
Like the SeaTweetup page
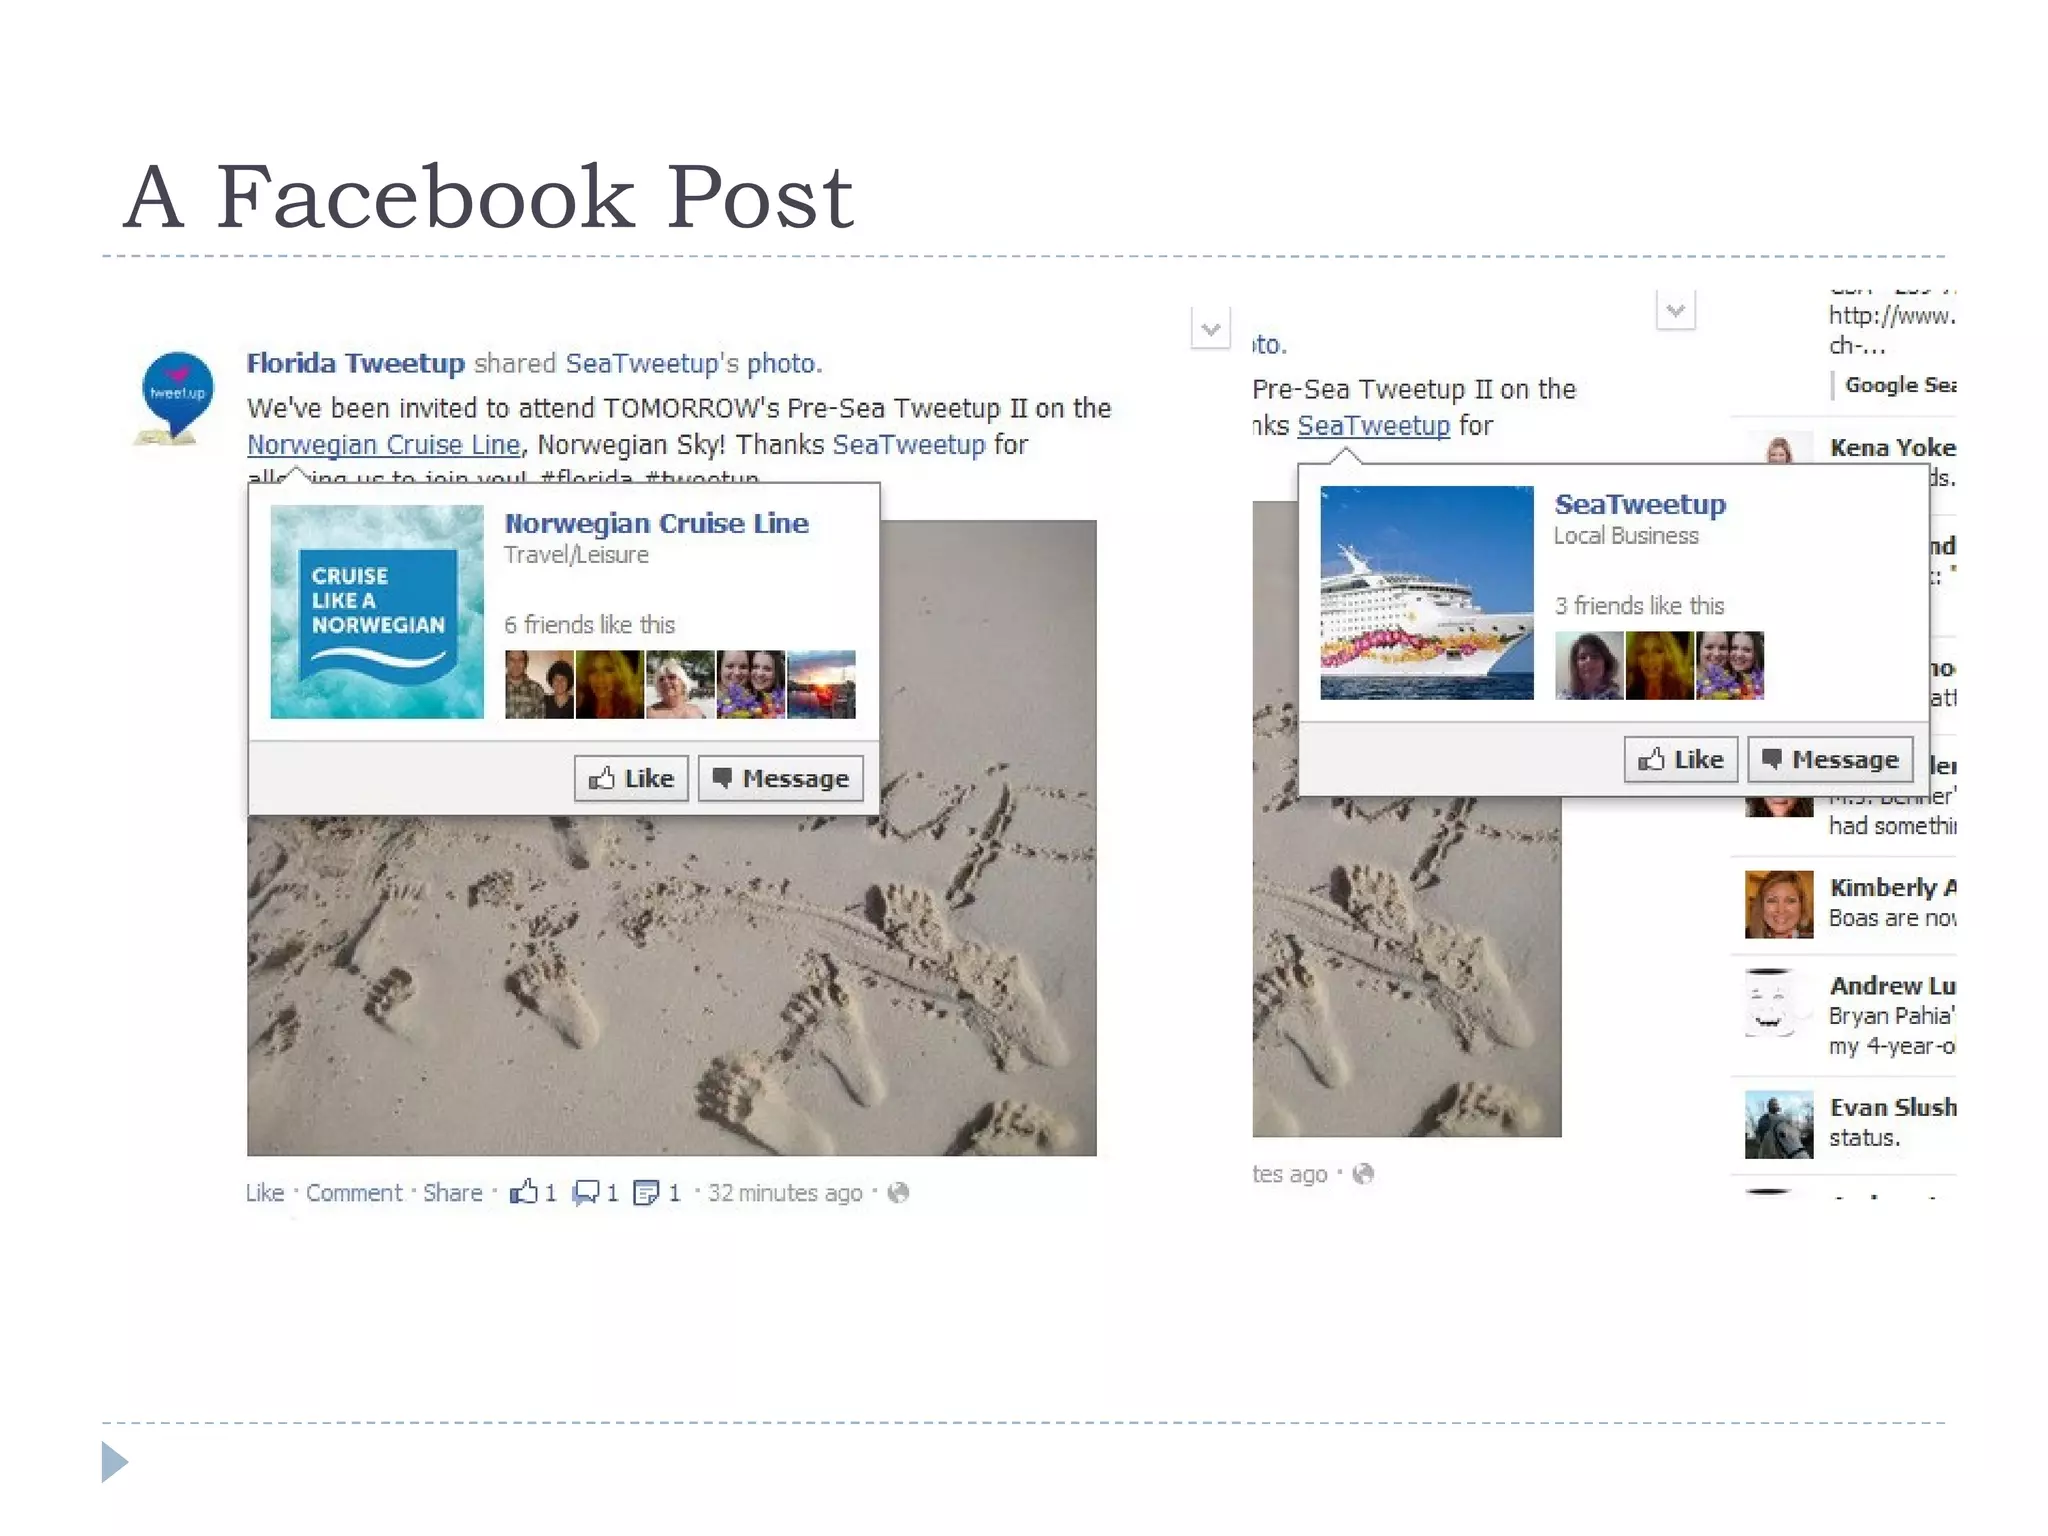click(x=1681, y=759)
